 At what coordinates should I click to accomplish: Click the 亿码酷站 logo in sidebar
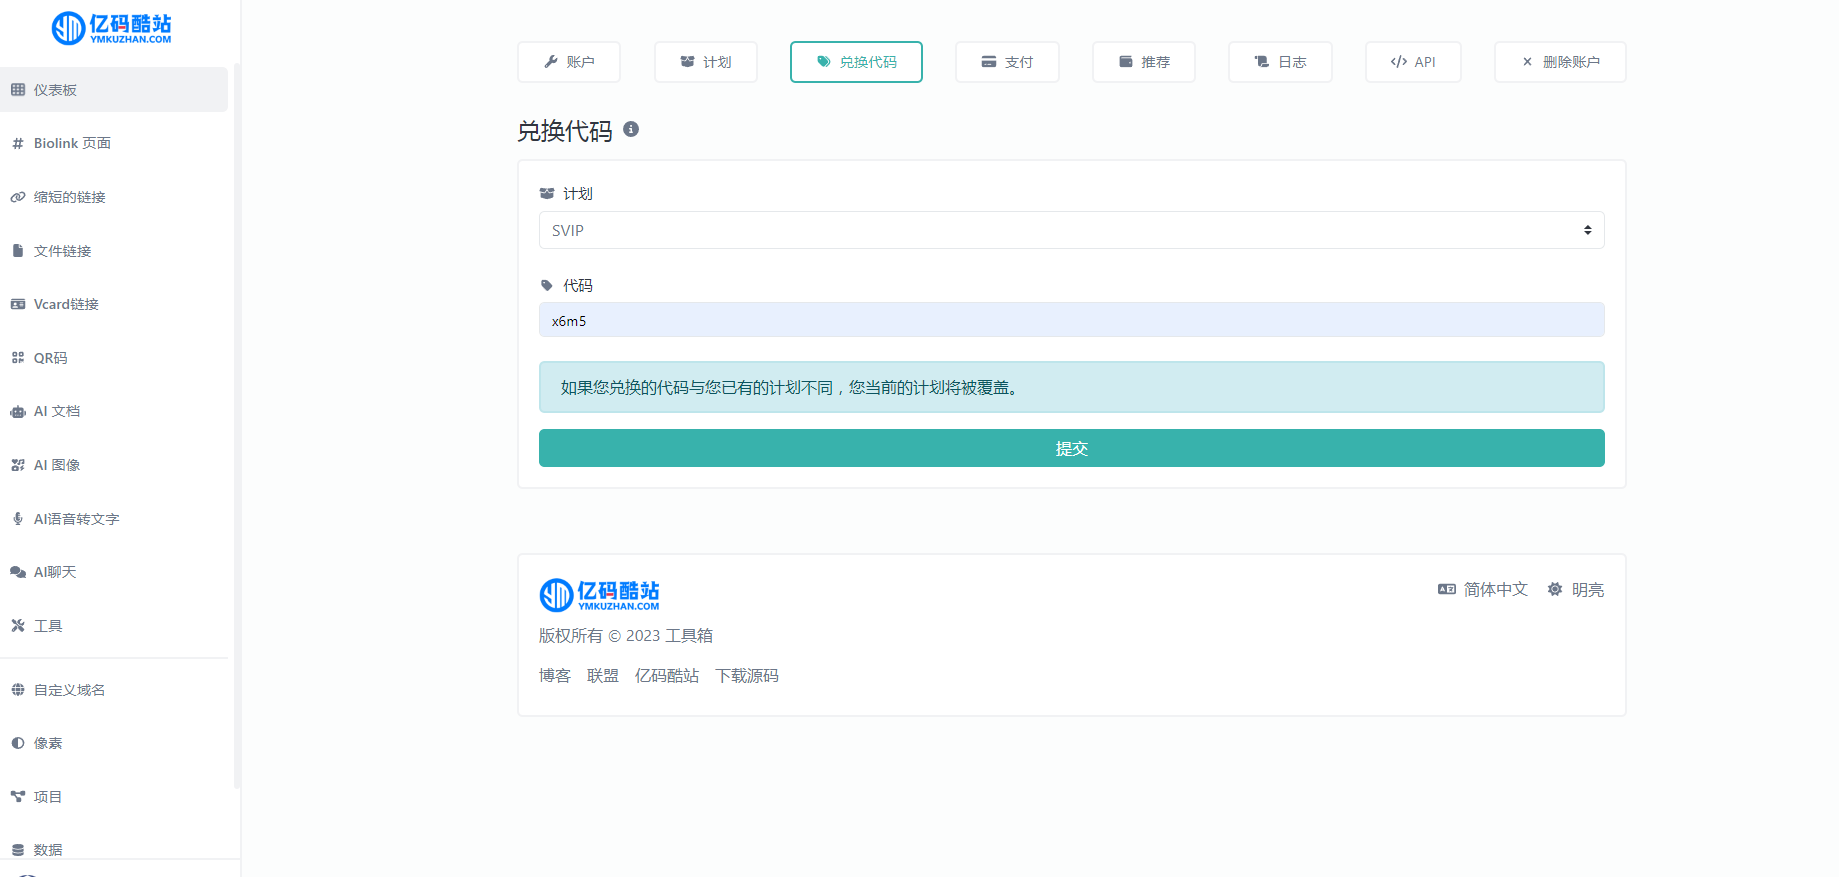pos(111,28)
